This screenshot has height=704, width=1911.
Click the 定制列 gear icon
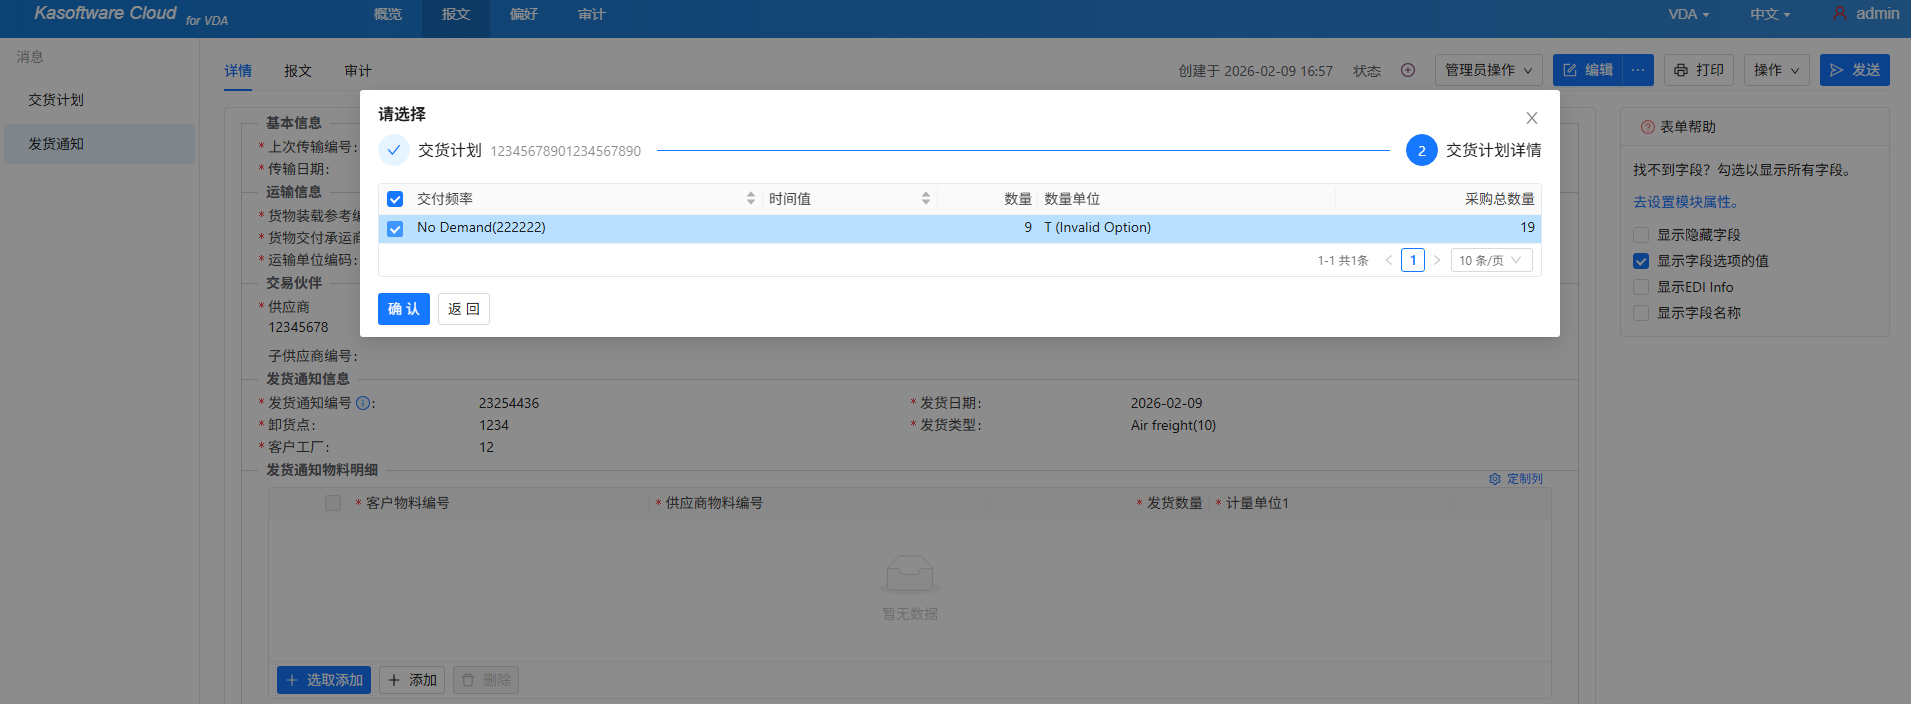pyautogui.click(x=1495, y=479)
